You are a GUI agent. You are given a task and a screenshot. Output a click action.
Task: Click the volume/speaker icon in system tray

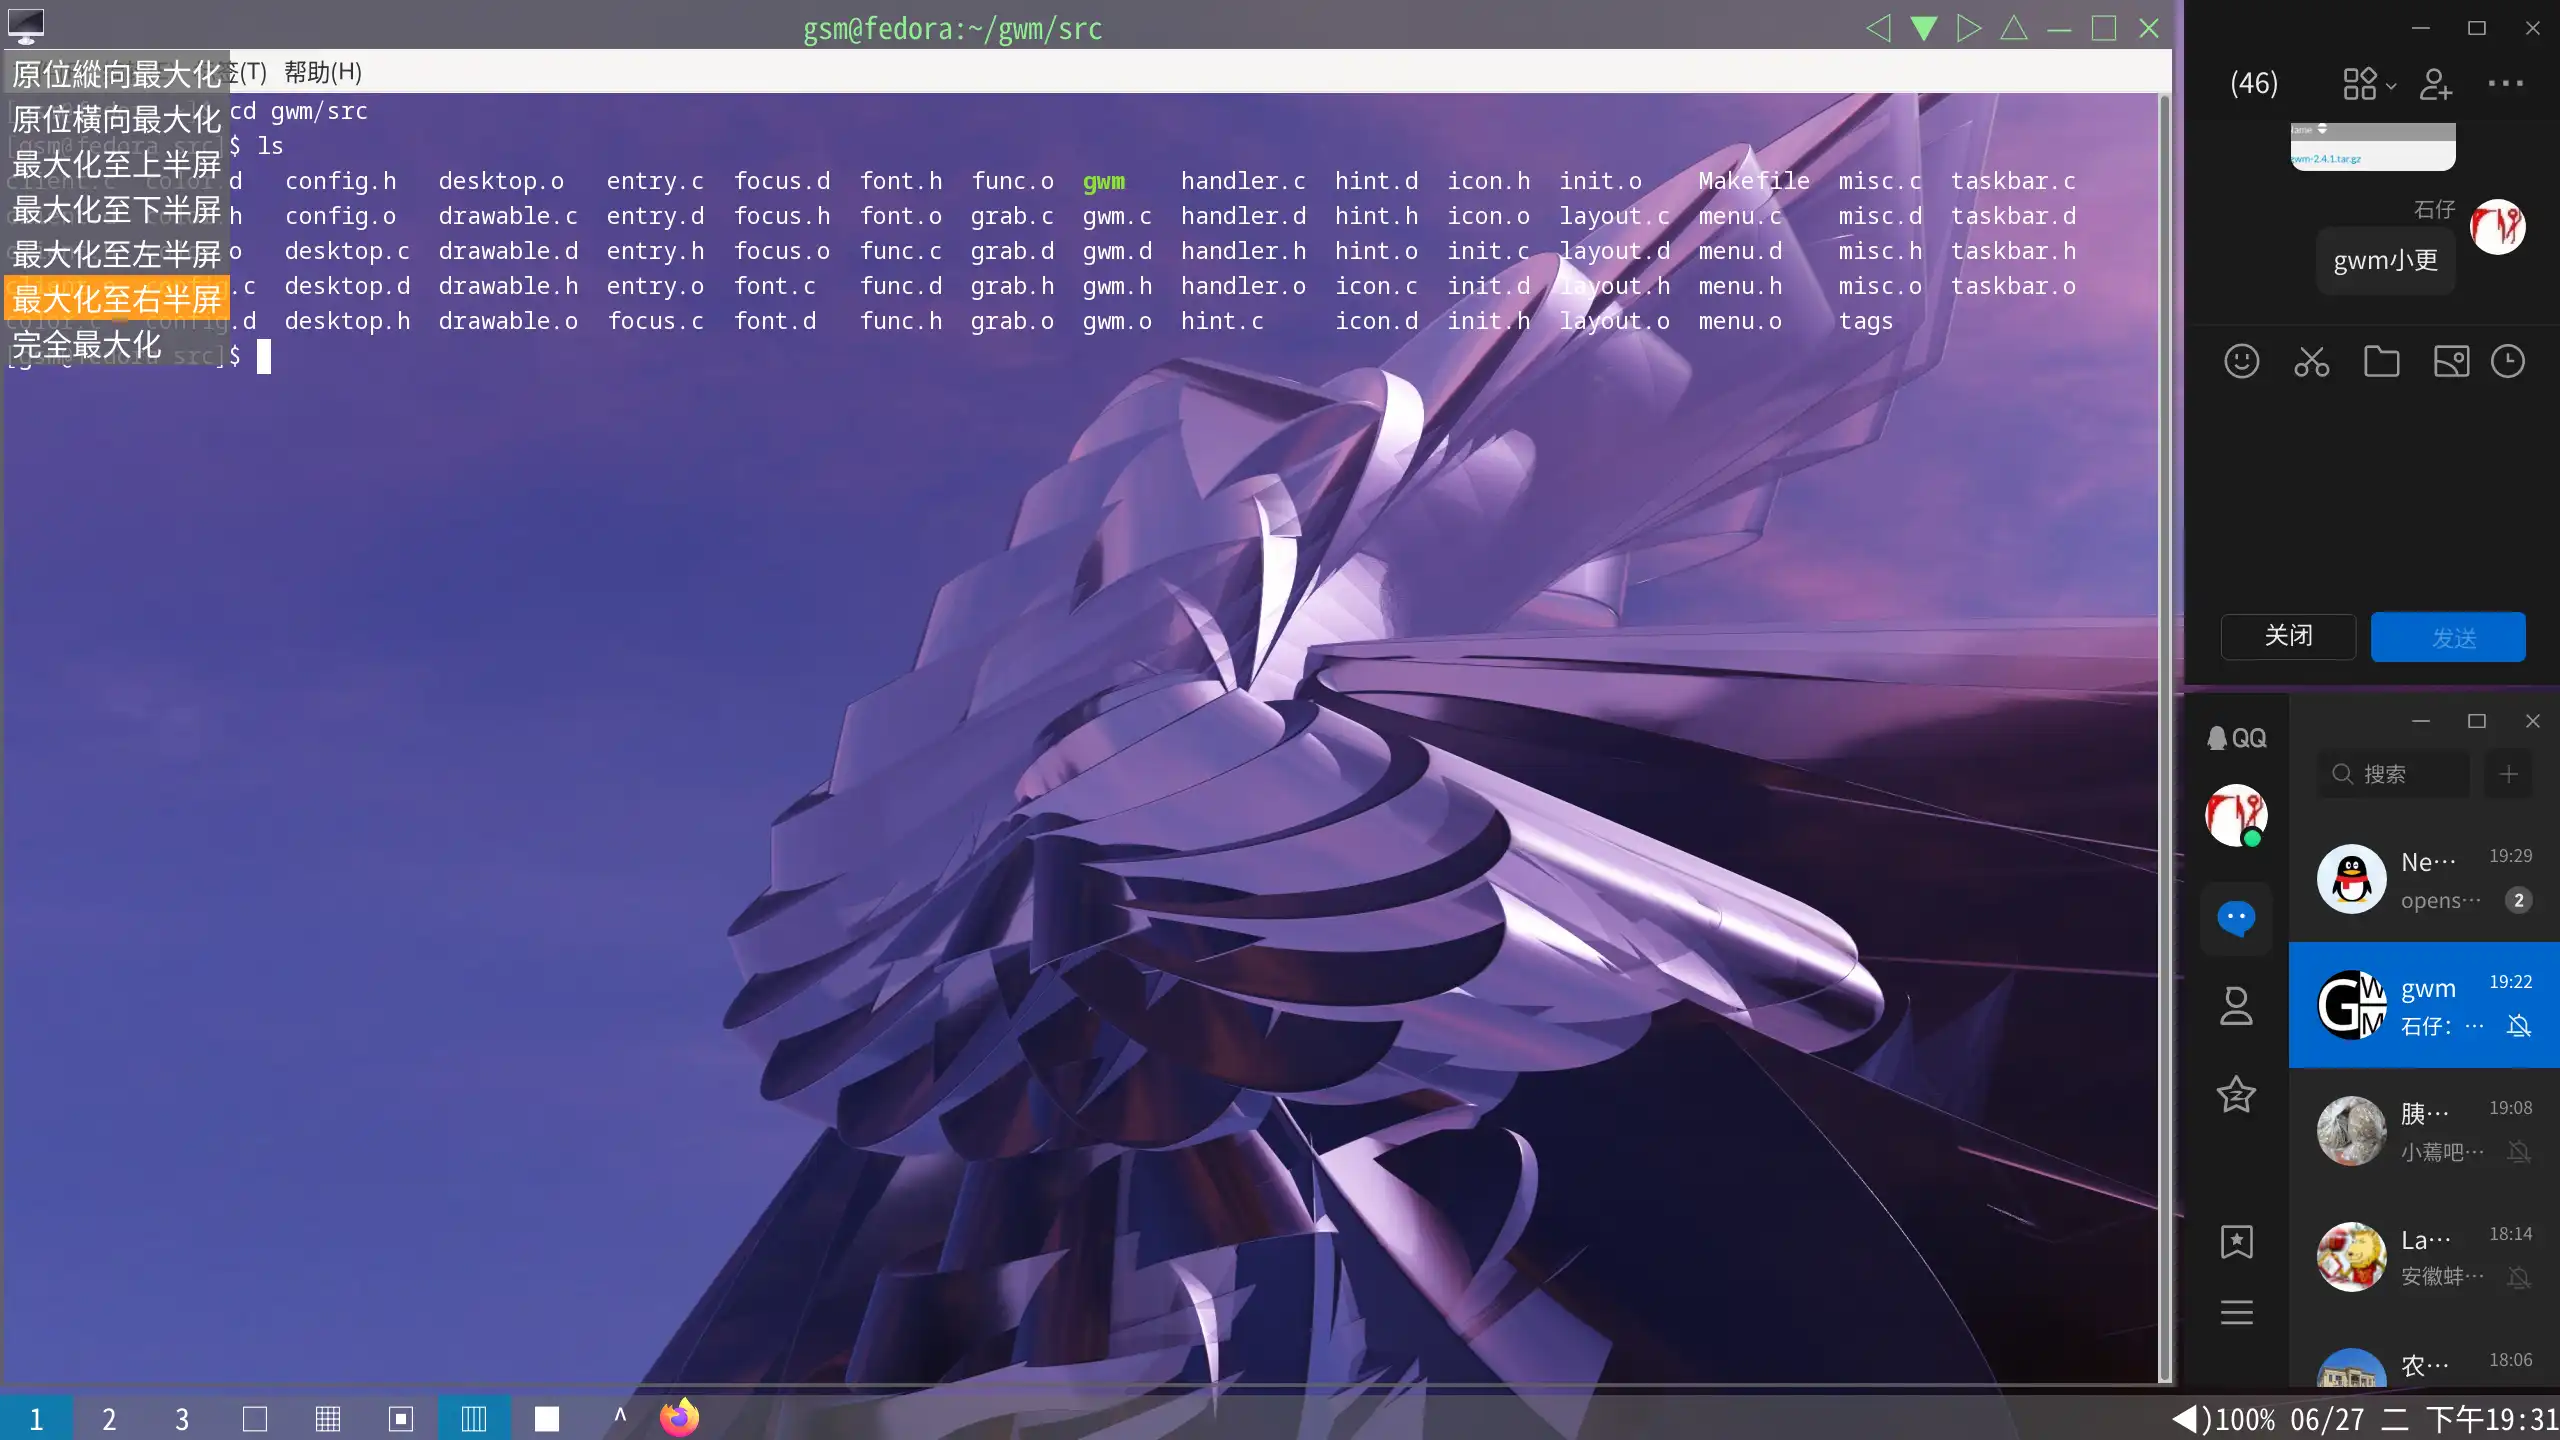coord(2185,1419)
